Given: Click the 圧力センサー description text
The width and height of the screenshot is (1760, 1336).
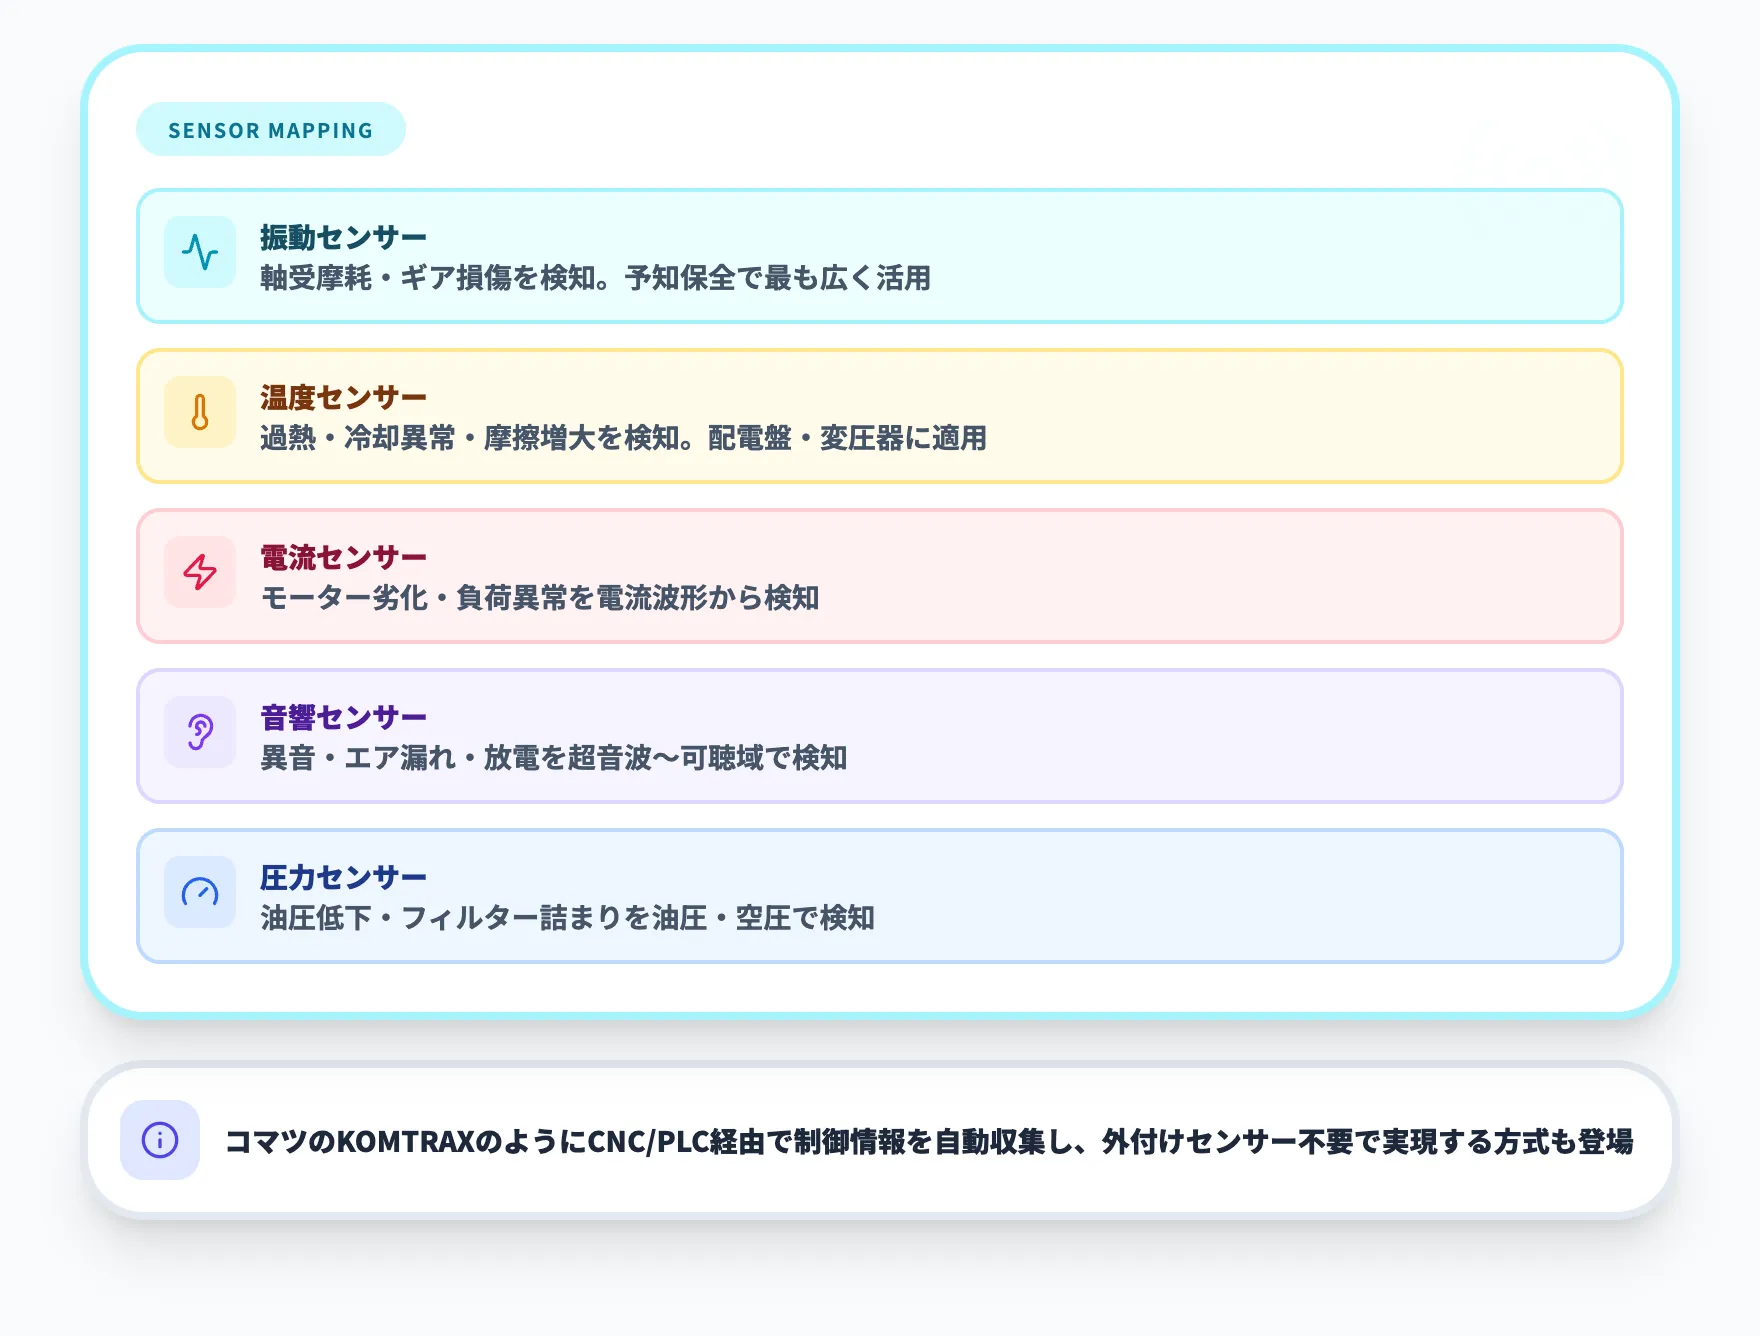Looking at the screenshot, I should pyautogui.click(x=569, y=919).
